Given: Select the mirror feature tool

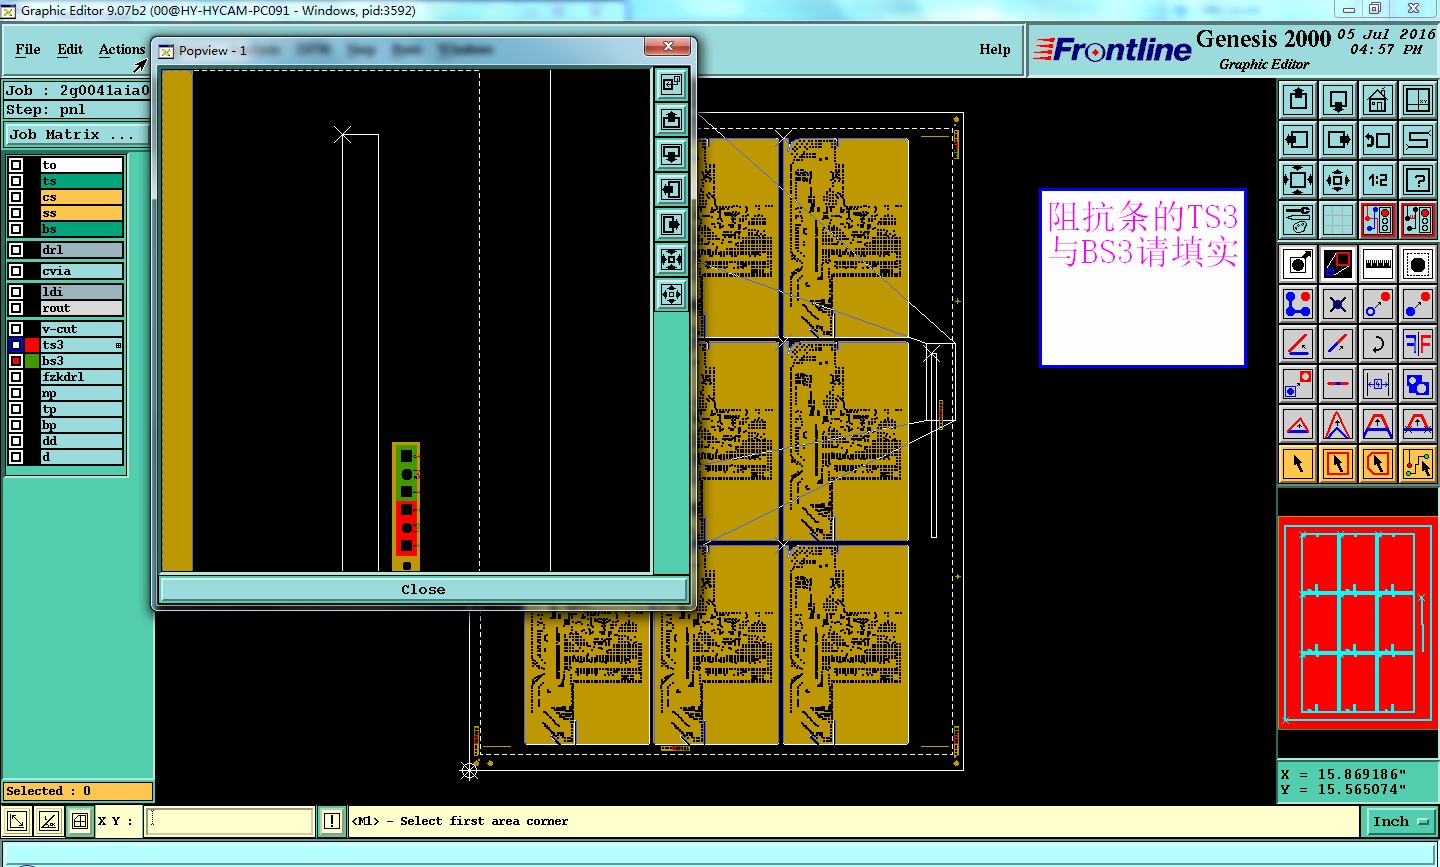Looking at the screenshot, I should pos(1417,344).
